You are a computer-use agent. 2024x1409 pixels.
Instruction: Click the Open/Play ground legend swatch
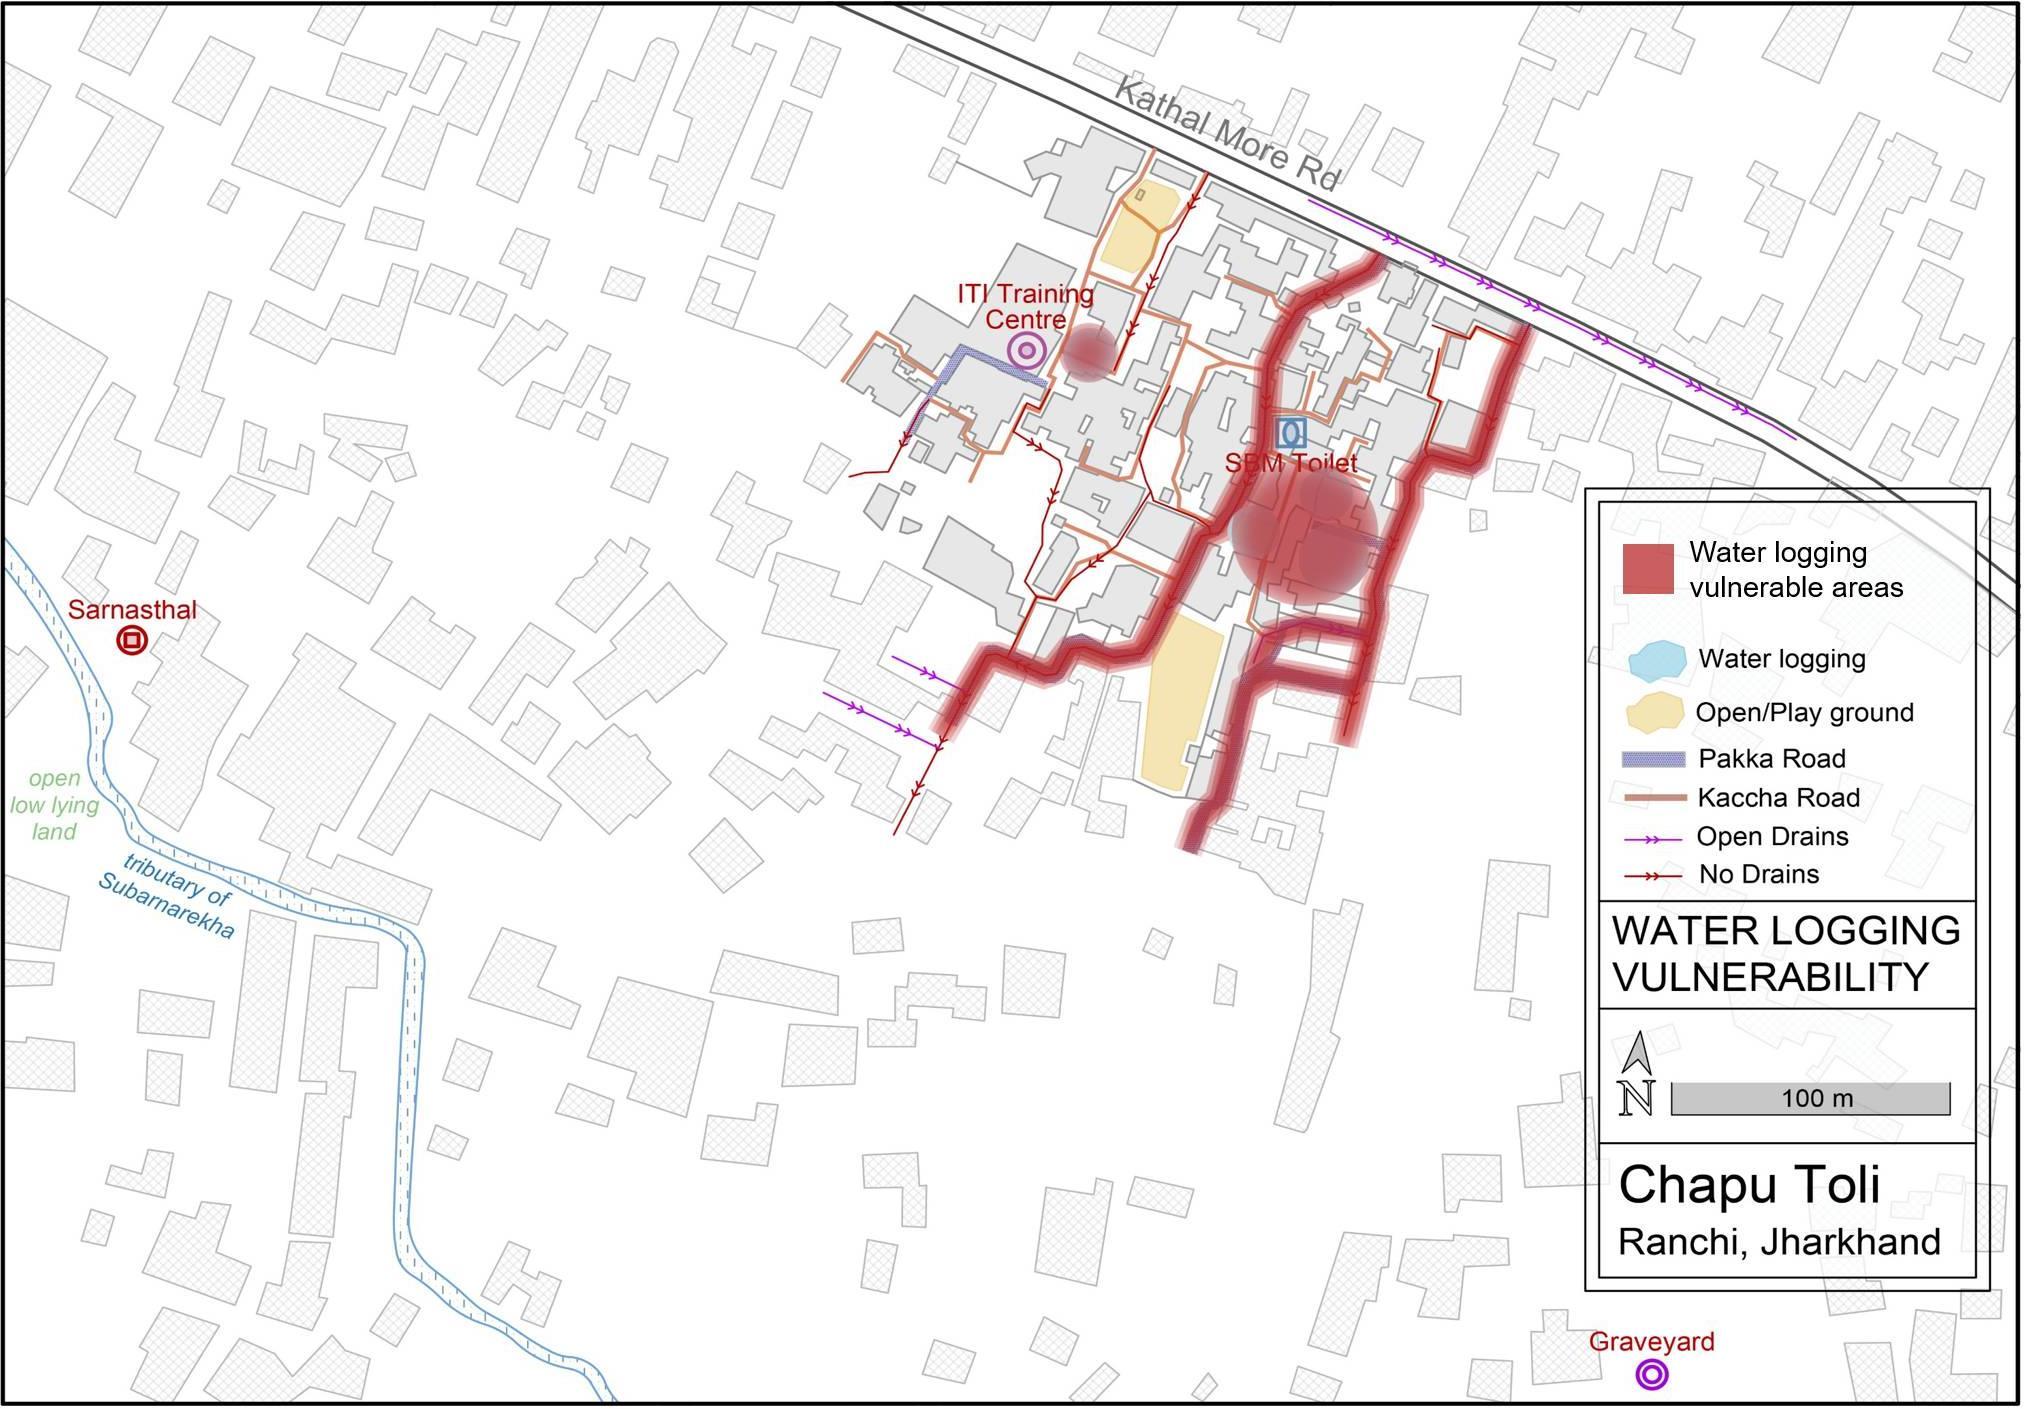coord(1653,712)
